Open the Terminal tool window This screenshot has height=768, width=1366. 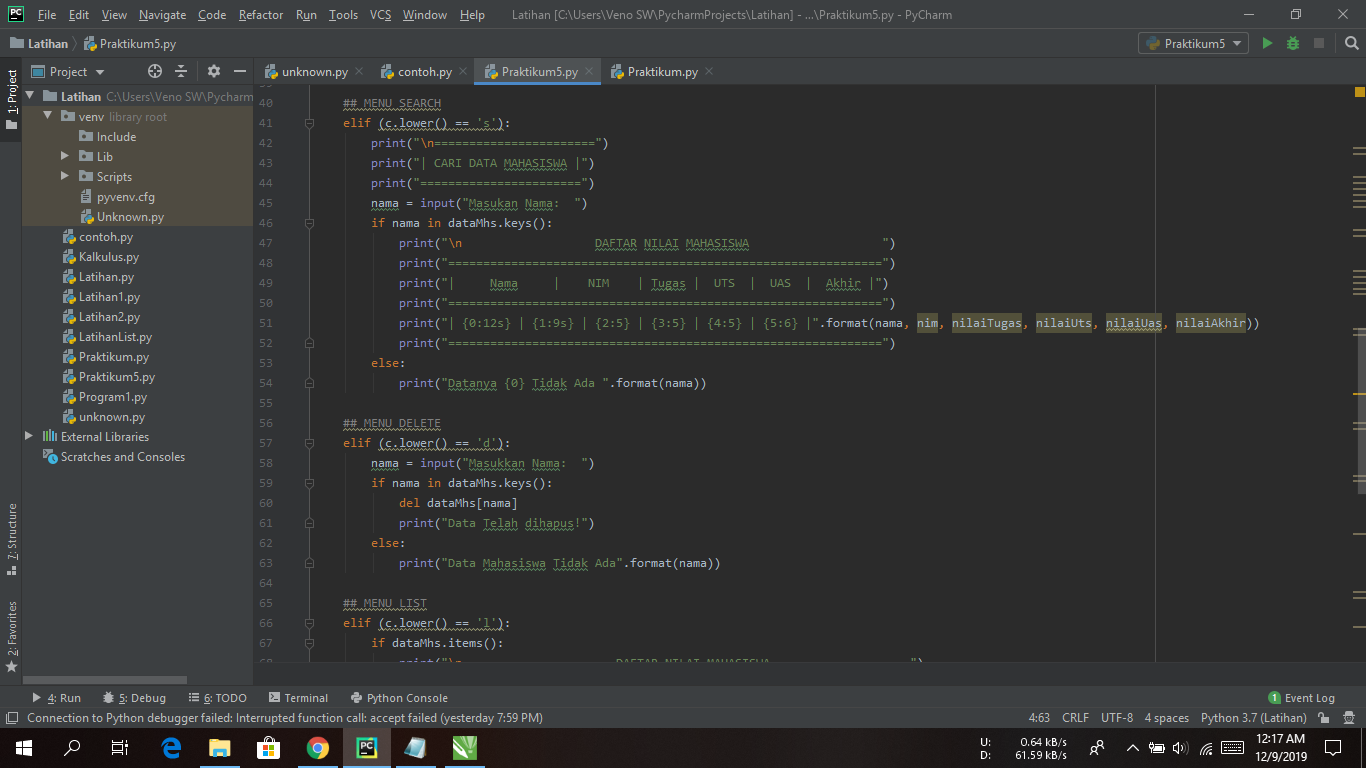click(298, 698)
